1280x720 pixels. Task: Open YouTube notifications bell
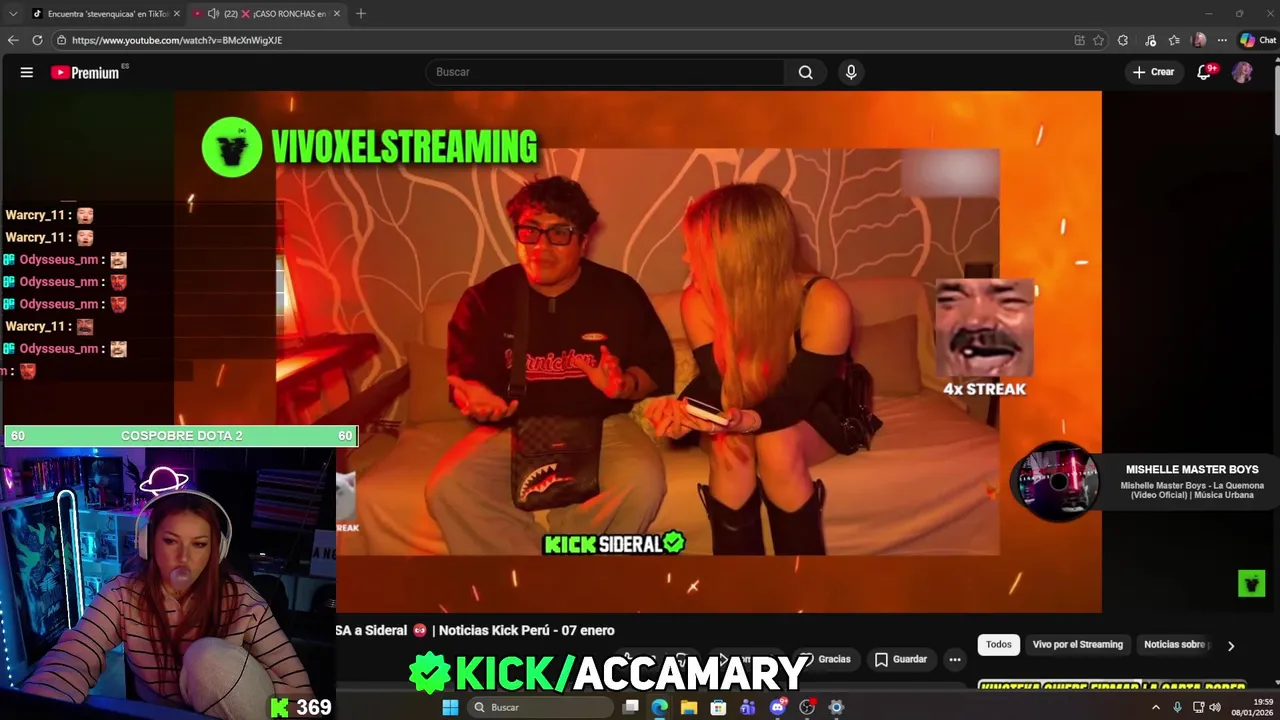click(1204, 72)
